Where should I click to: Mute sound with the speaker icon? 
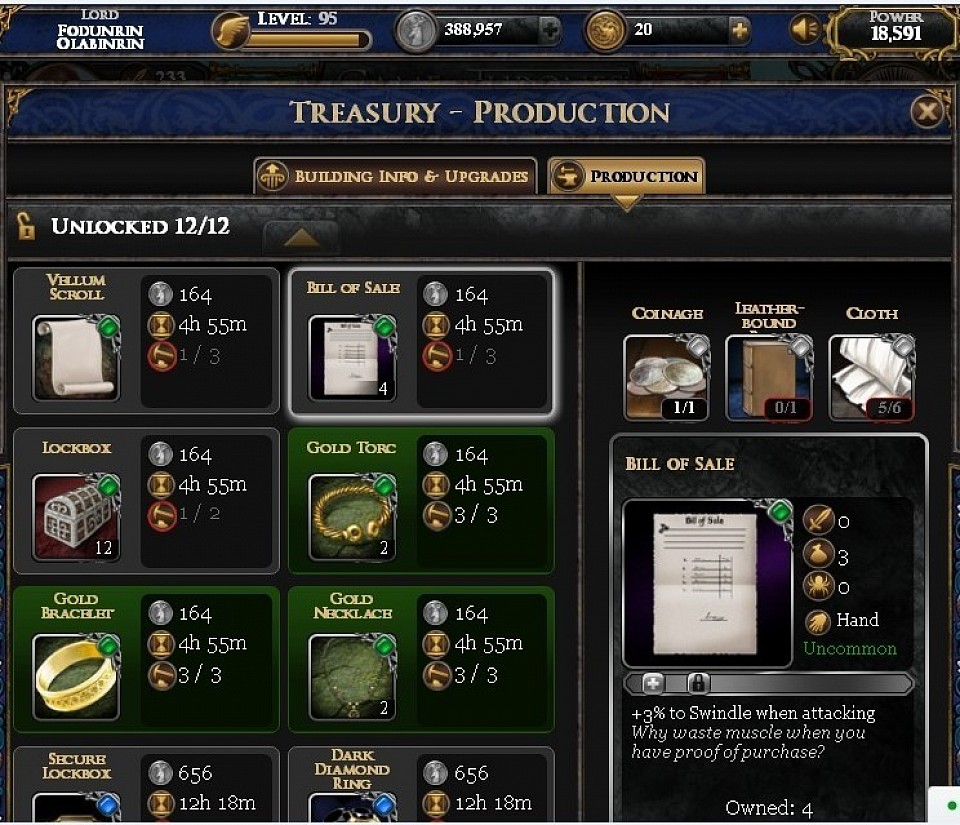804,29
